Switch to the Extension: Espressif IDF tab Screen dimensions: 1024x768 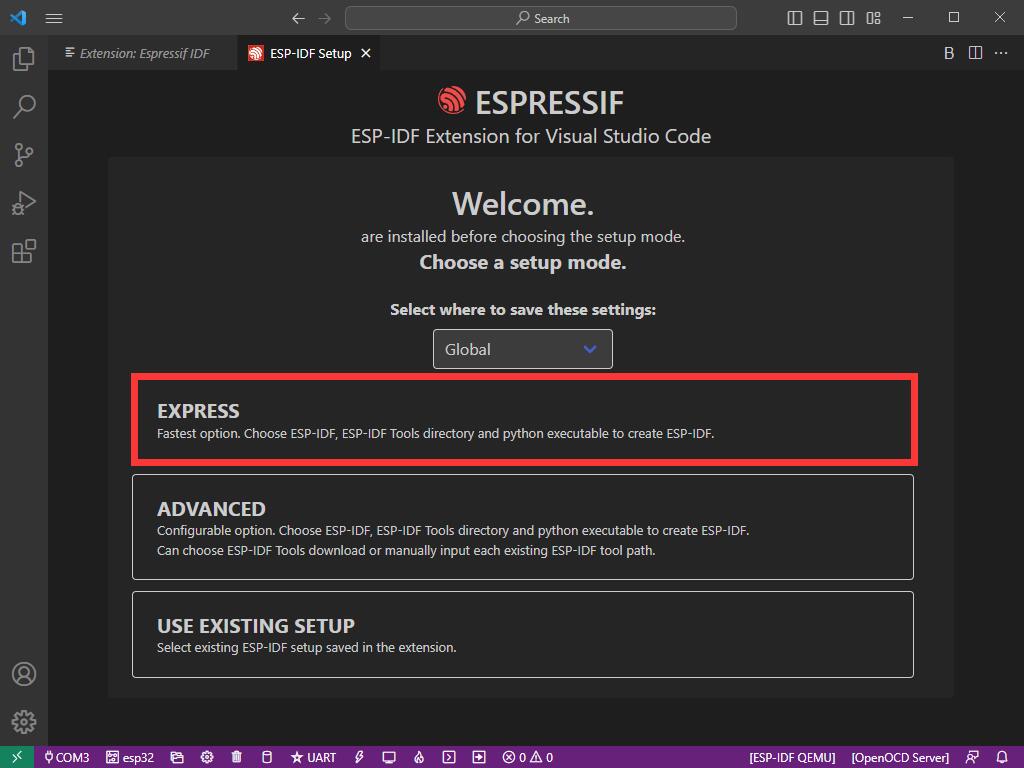point(140,53)
